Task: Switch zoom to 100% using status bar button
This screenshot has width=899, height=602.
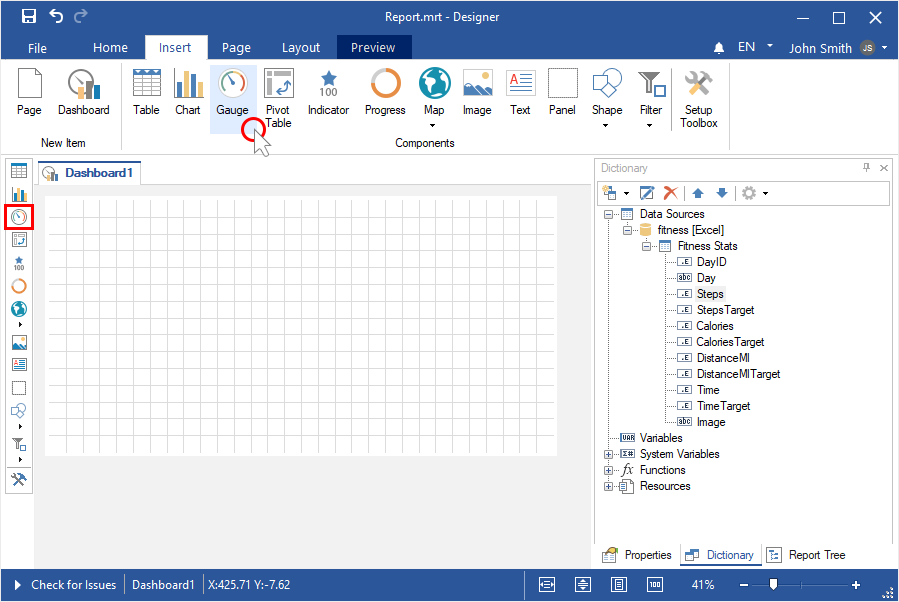Action: (x=655, y=585)
